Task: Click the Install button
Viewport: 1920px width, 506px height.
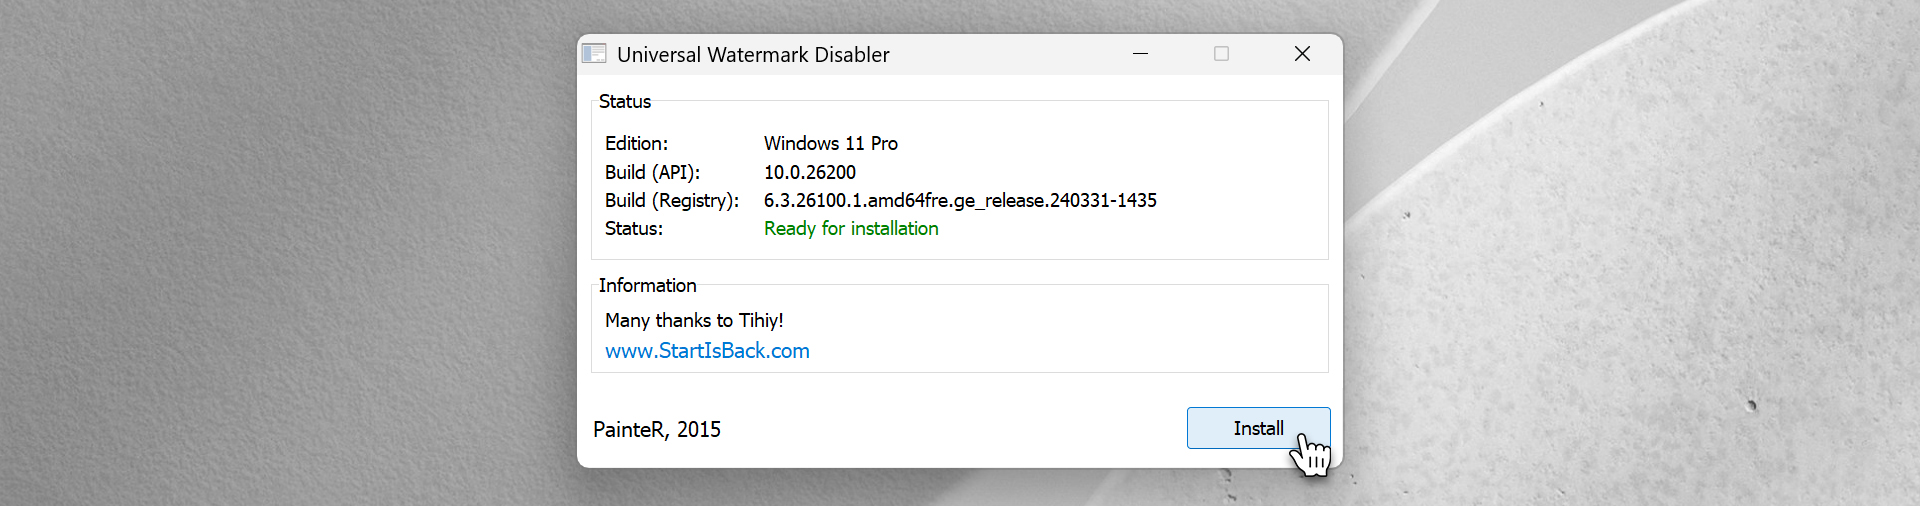Action: coord(1257,428)
